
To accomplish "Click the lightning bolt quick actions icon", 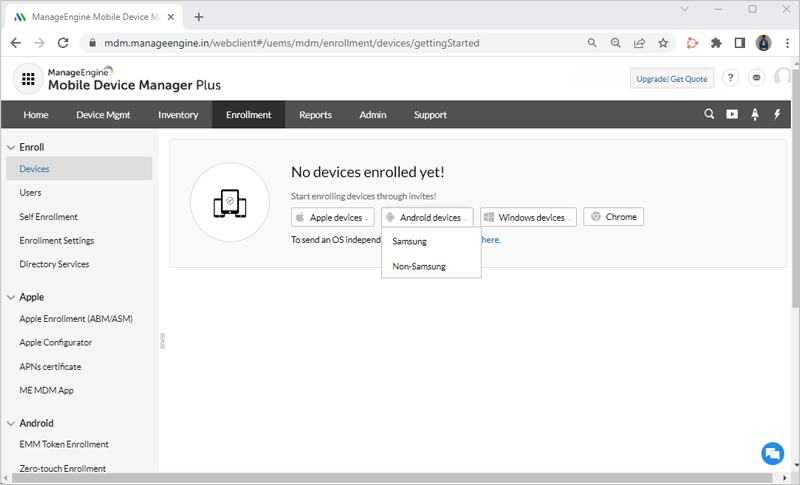I will [x=777, y=114].
